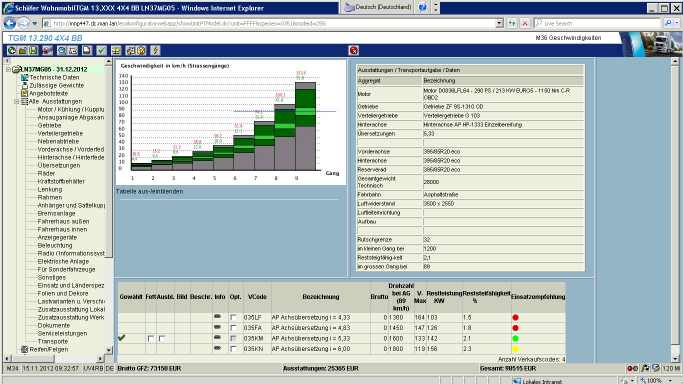Click the save disk toolbar icon

click(33, 51)
